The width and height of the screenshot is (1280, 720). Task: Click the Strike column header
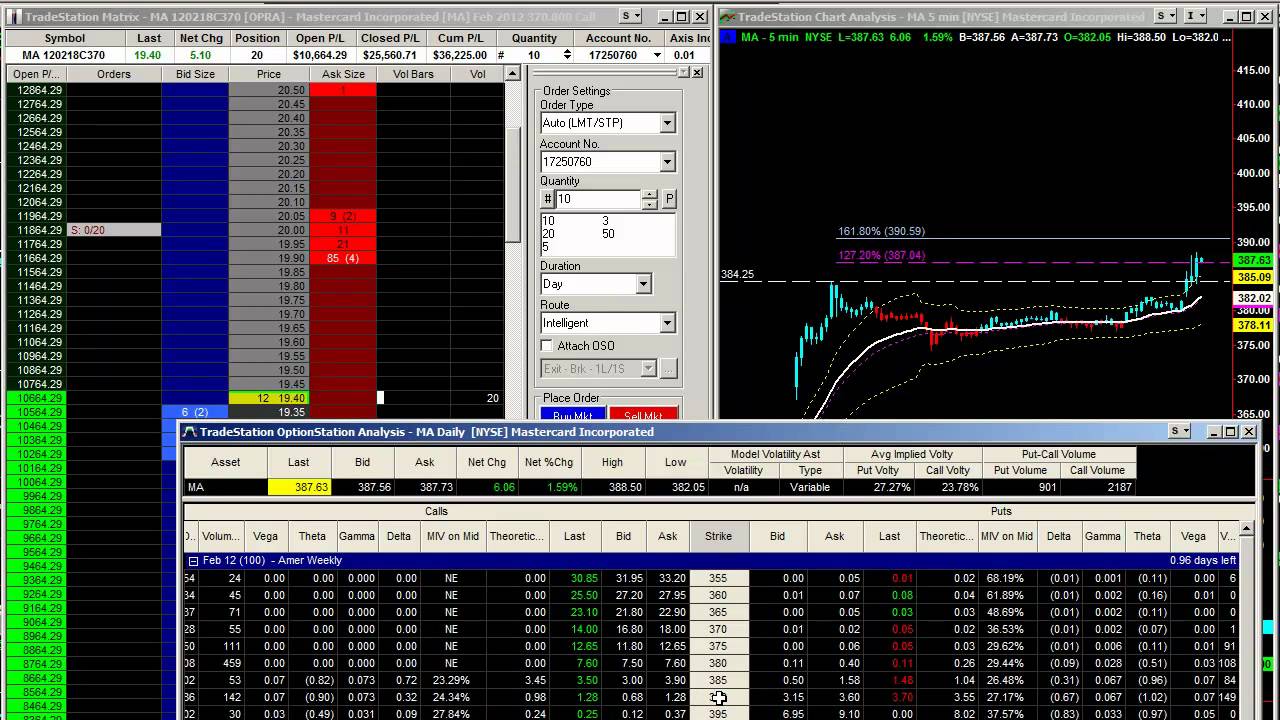coord(718,536)
